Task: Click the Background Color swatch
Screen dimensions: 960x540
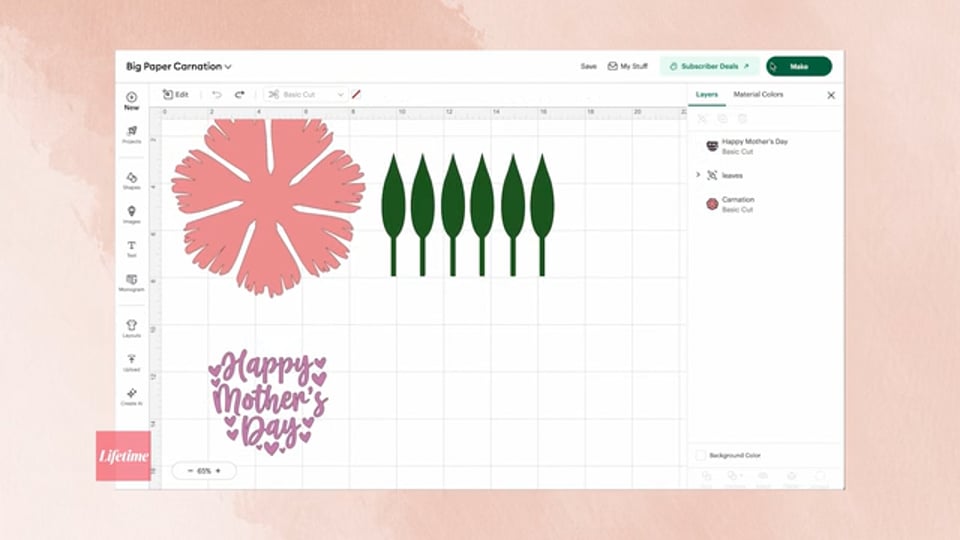Action: pos(701,455)
